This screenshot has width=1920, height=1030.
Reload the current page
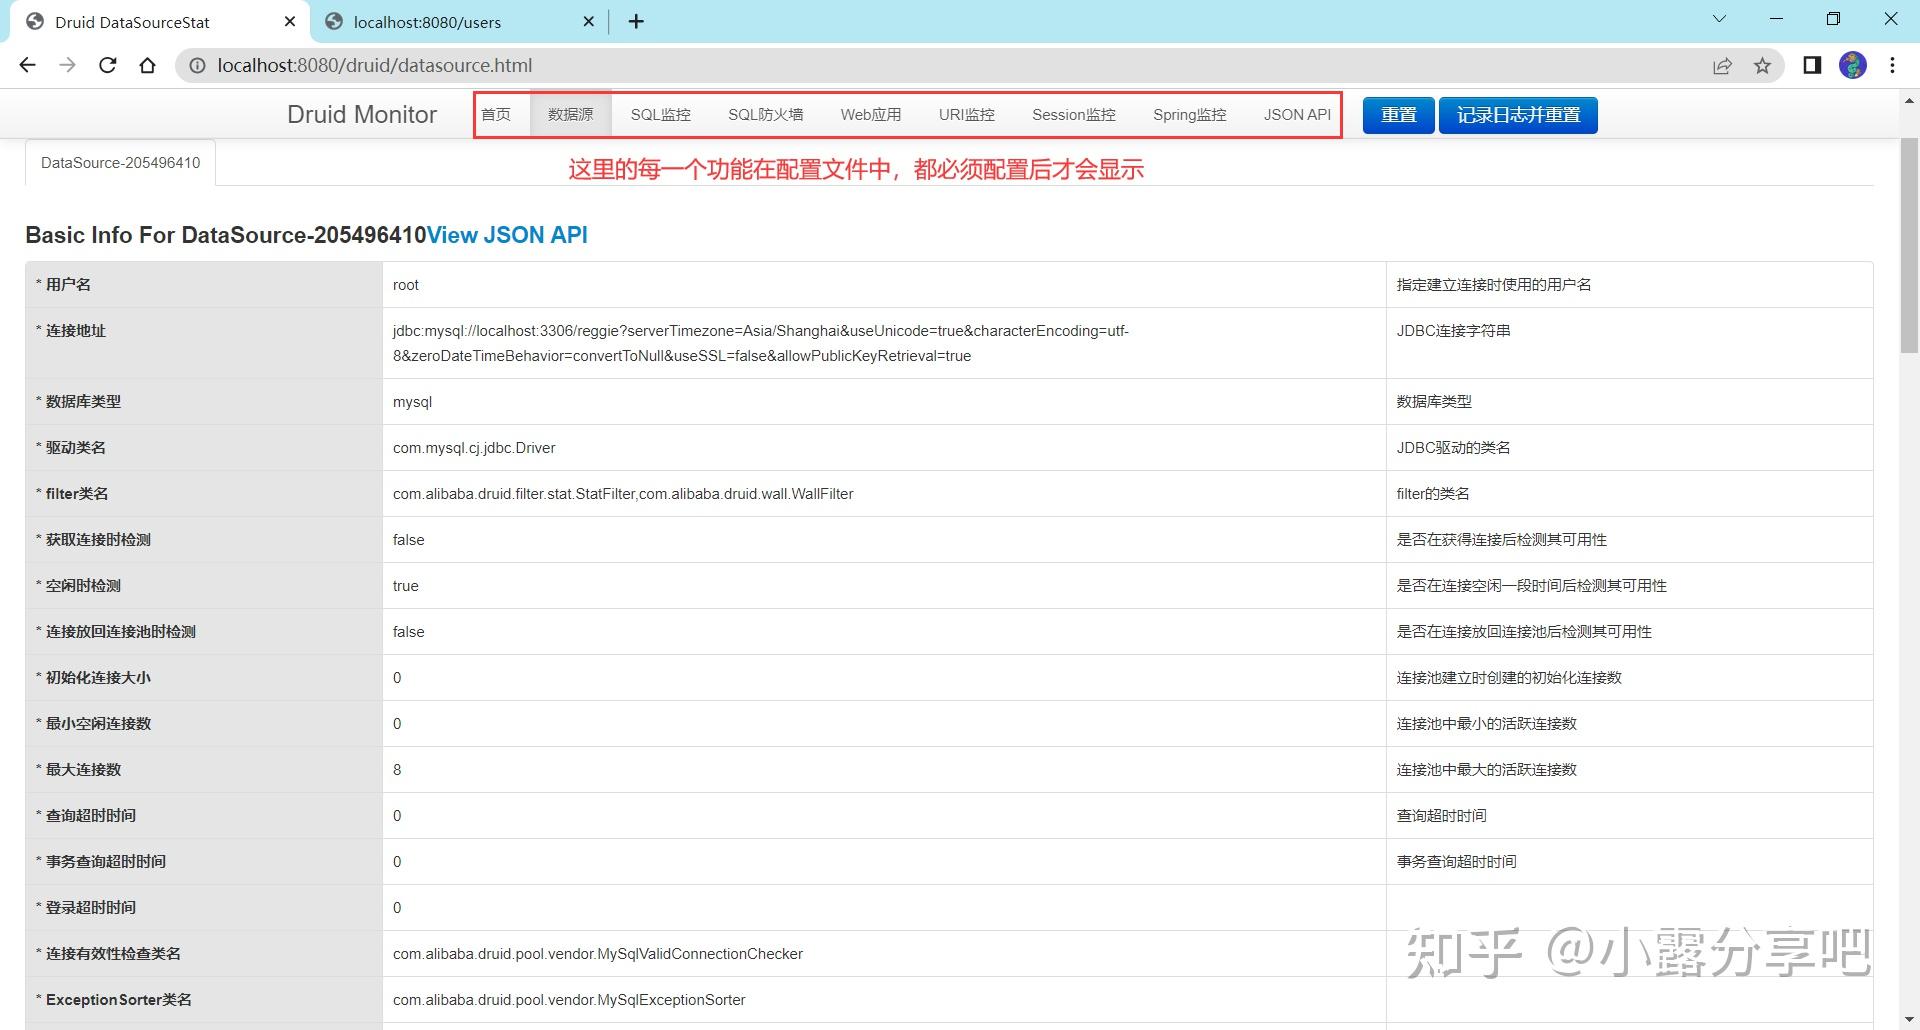[x=108, y=65]
